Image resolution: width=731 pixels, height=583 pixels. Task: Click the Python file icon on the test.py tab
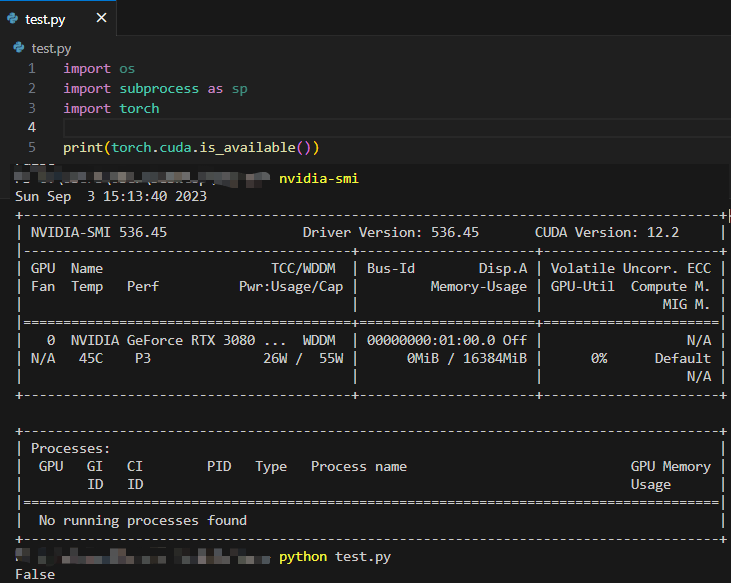12,18
